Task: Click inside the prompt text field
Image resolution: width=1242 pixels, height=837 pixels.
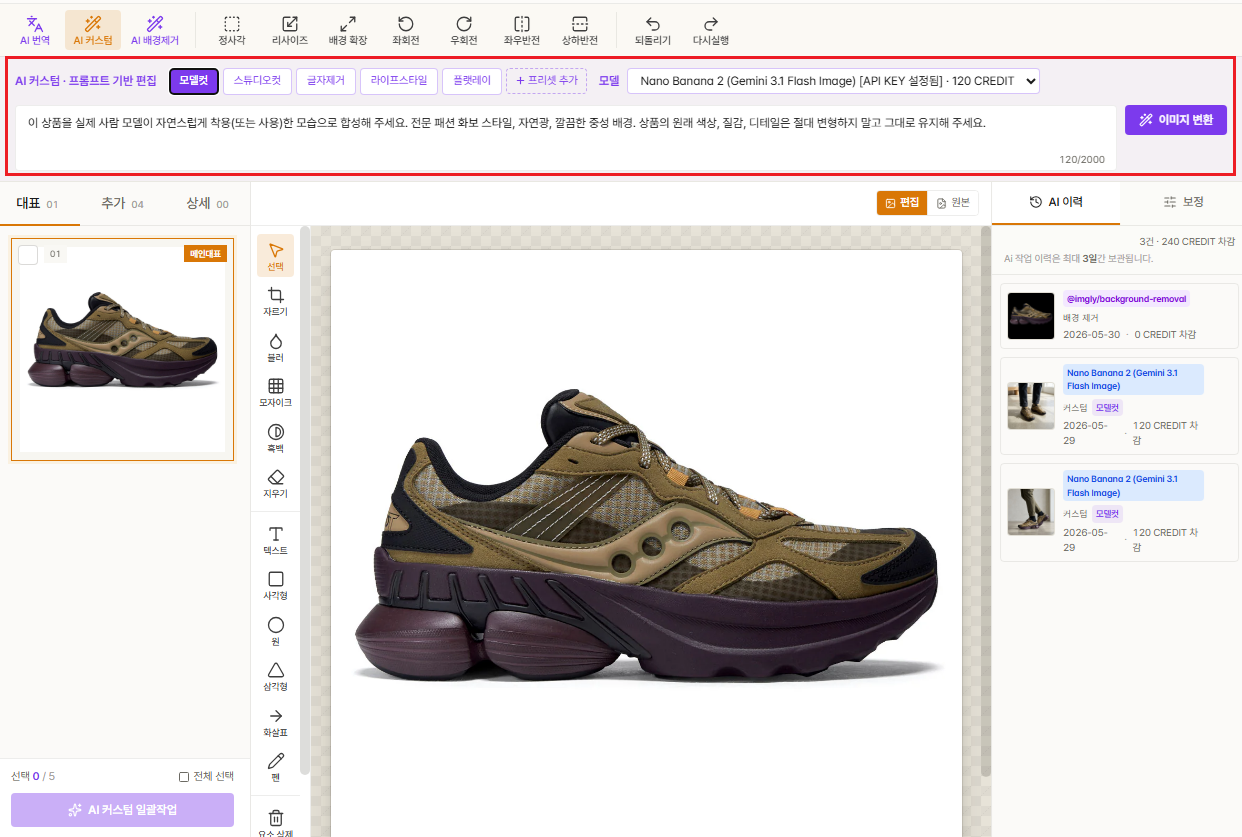Action: coord(565,137)
